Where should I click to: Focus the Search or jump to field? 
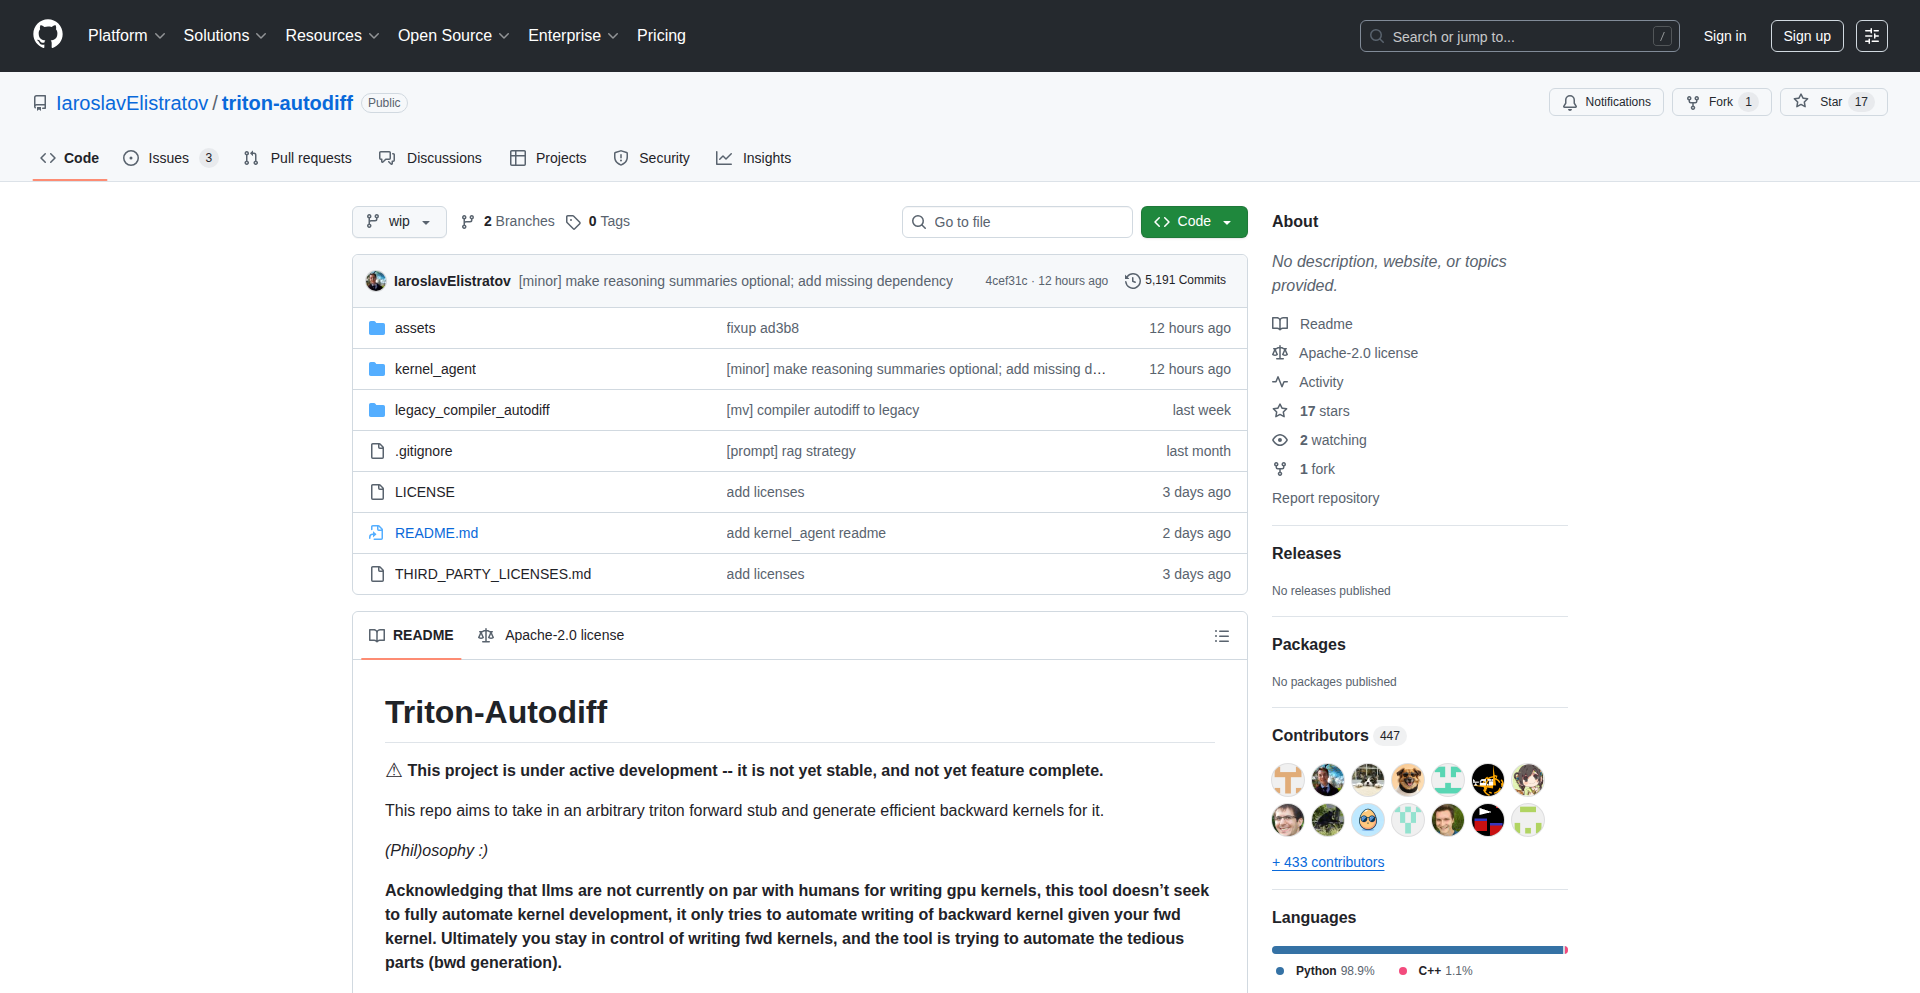1519,36
